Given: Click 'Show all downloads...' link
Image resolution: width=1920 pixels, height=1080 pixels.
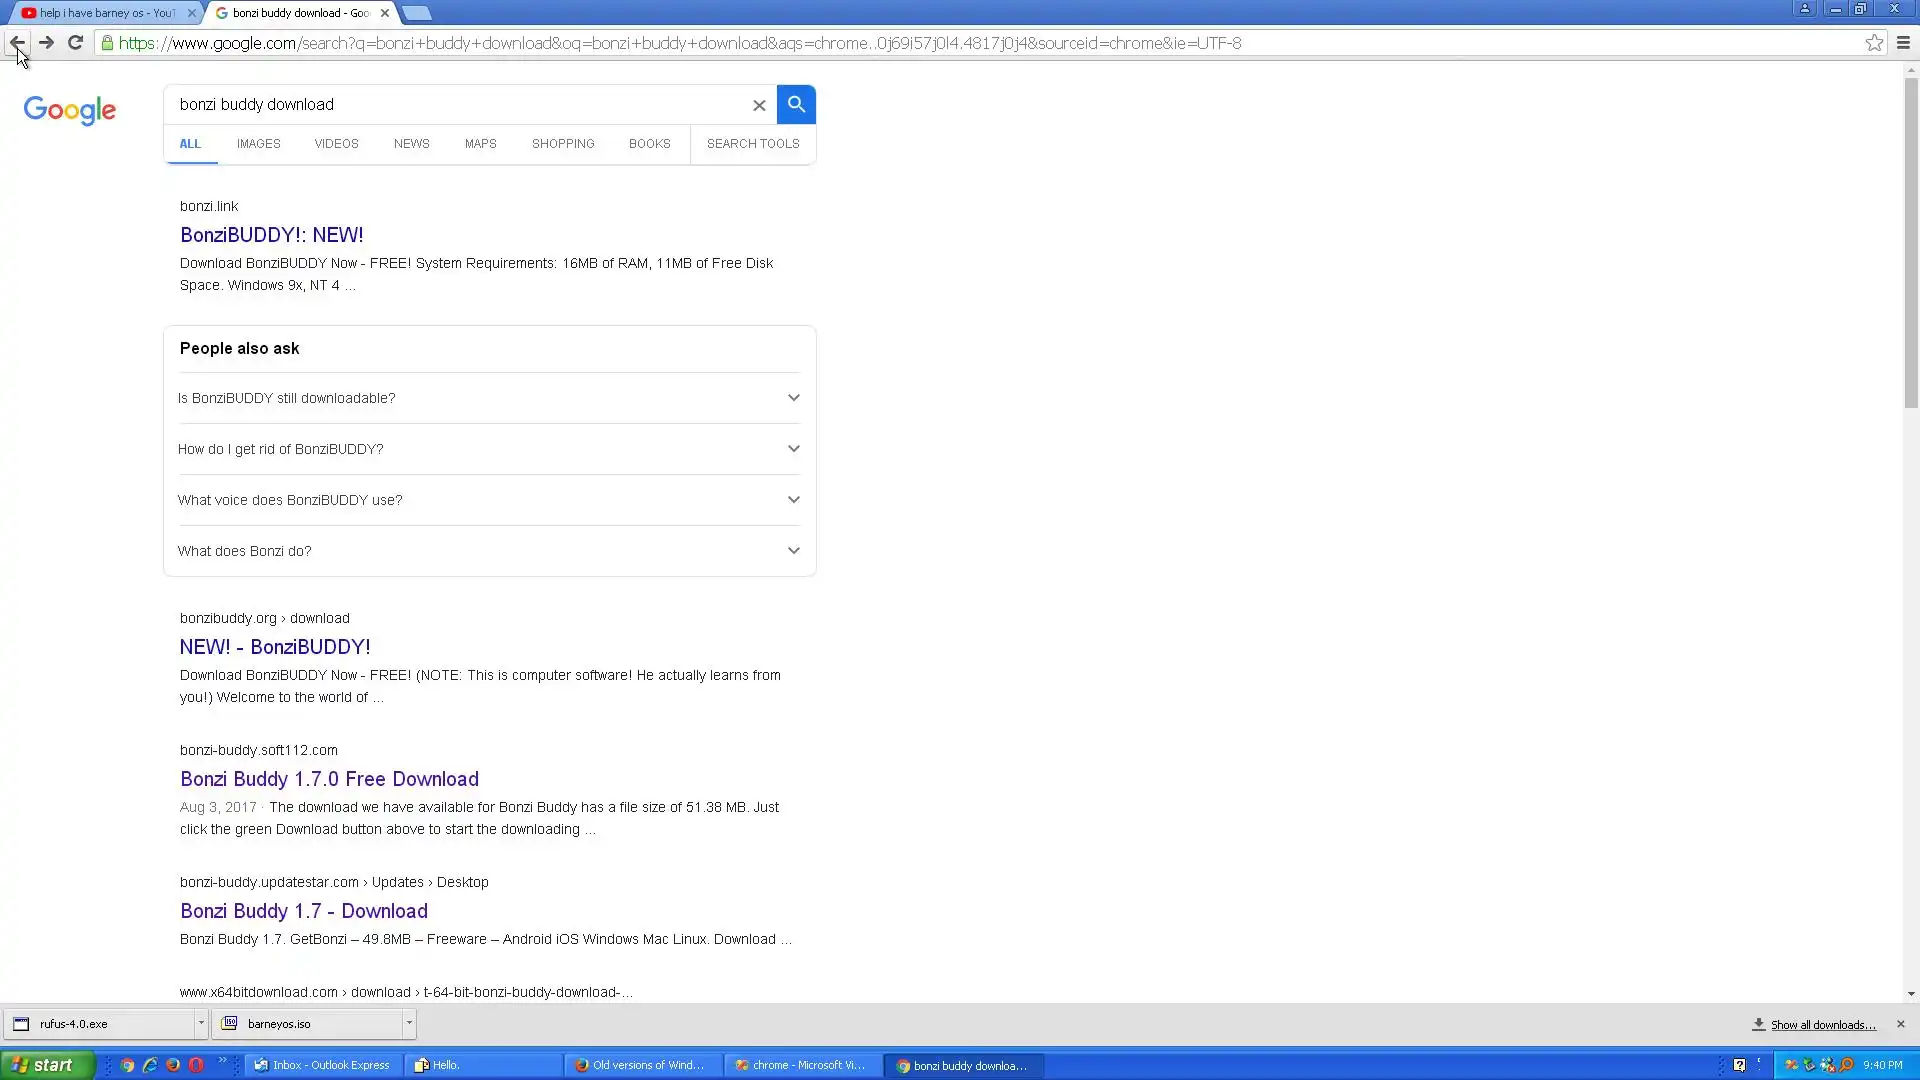Looking at the screenshot, I should click(1822, 1025).
